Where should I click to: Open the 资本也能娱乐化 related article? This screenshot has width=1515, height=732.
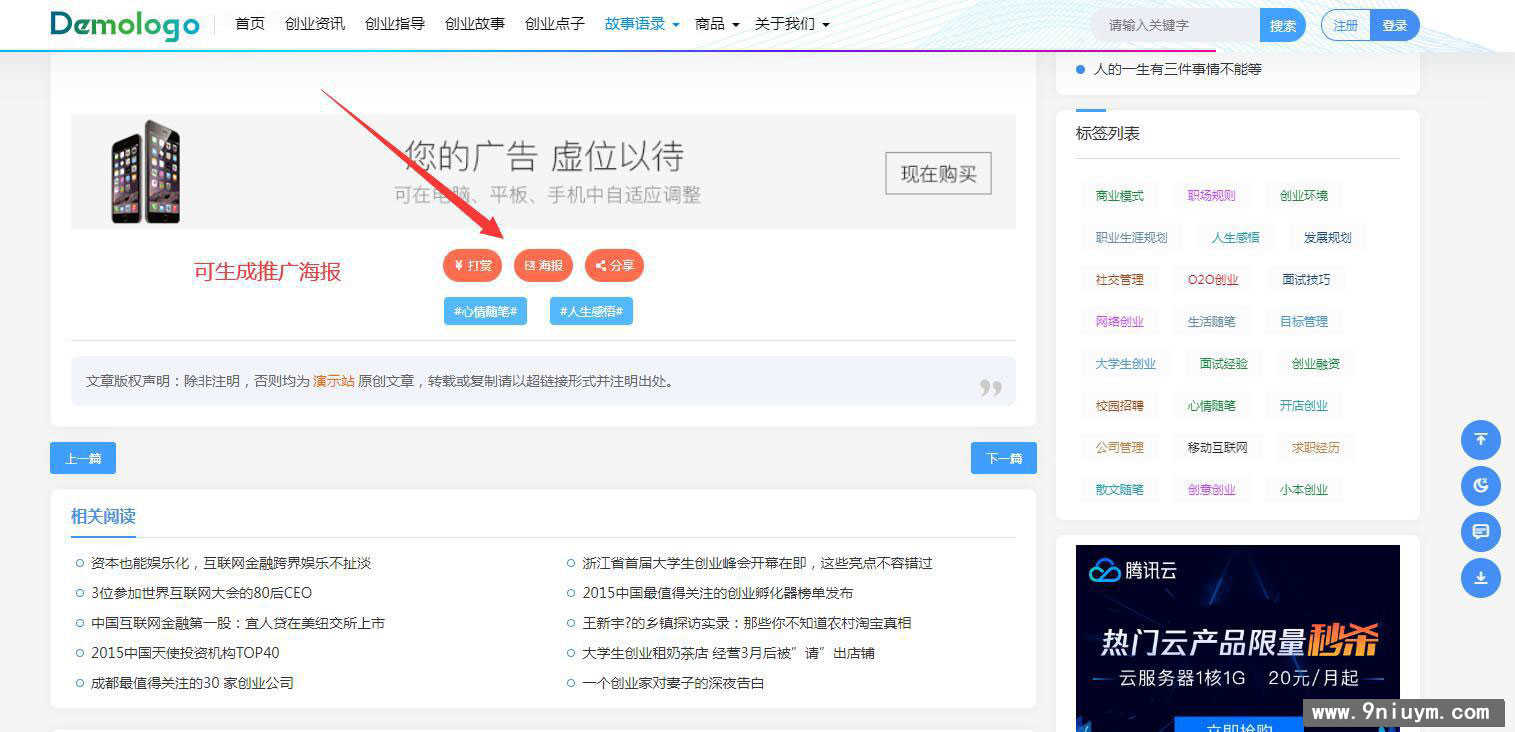click(x=233, y=563)
